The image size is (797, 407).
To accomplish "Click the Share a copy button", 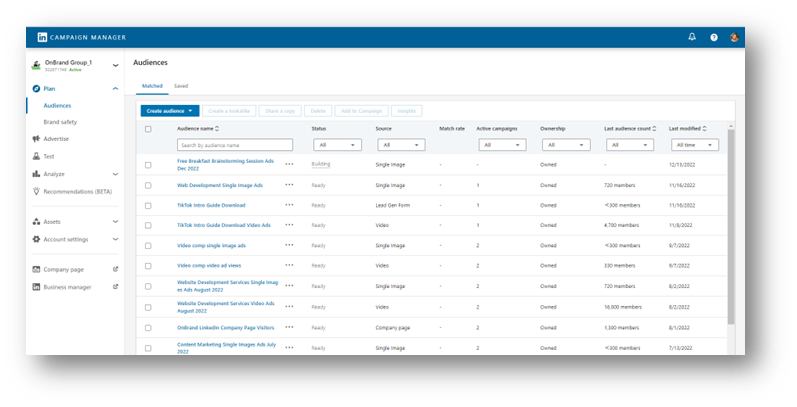I will [x=280, y=111].
